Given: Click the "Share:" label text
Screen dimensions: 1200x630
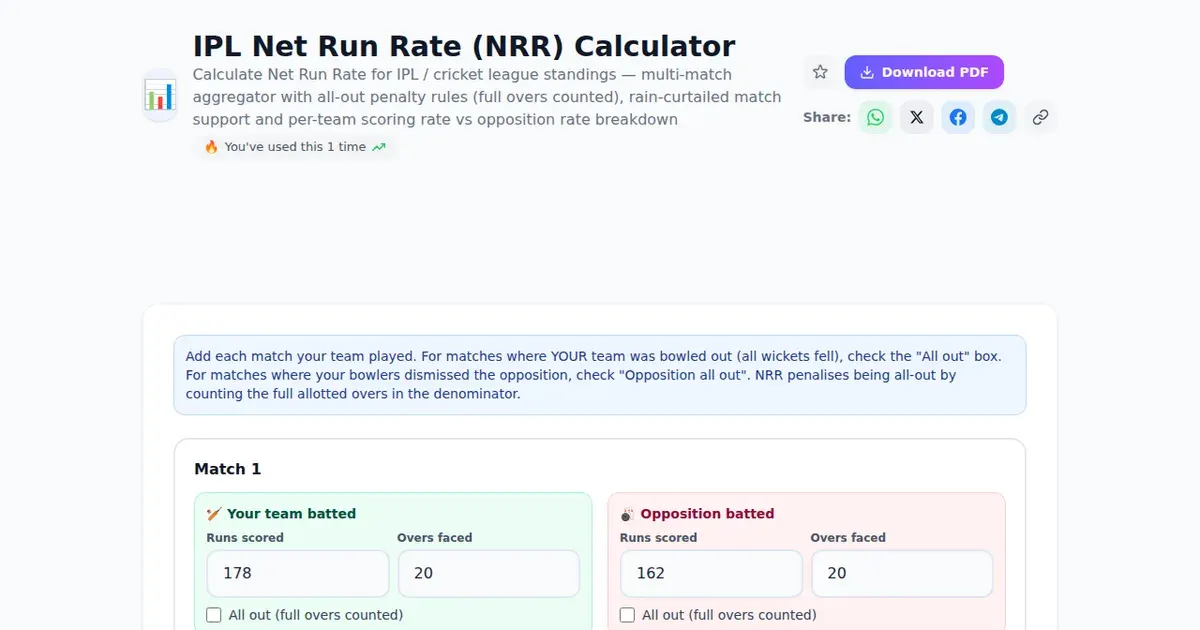Looking at the screenshot, I should (827, 117).
